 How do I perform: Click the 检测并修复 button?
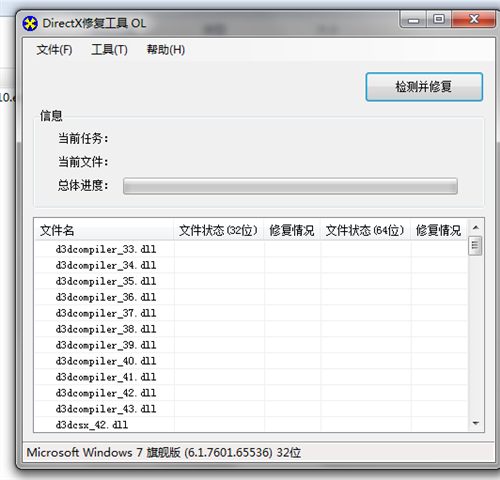tap(424, 87)
